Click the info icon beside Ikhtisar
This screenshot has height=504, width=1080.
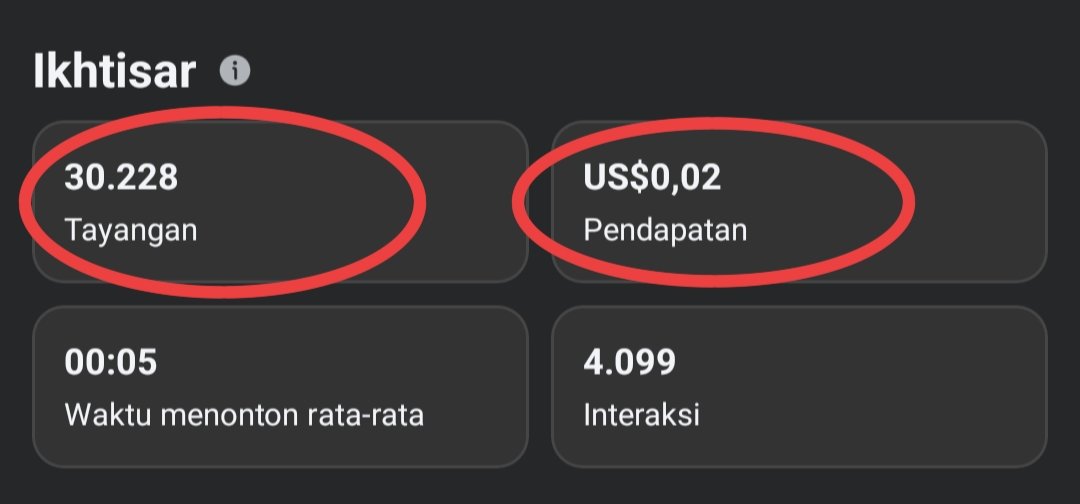point(235,71)
